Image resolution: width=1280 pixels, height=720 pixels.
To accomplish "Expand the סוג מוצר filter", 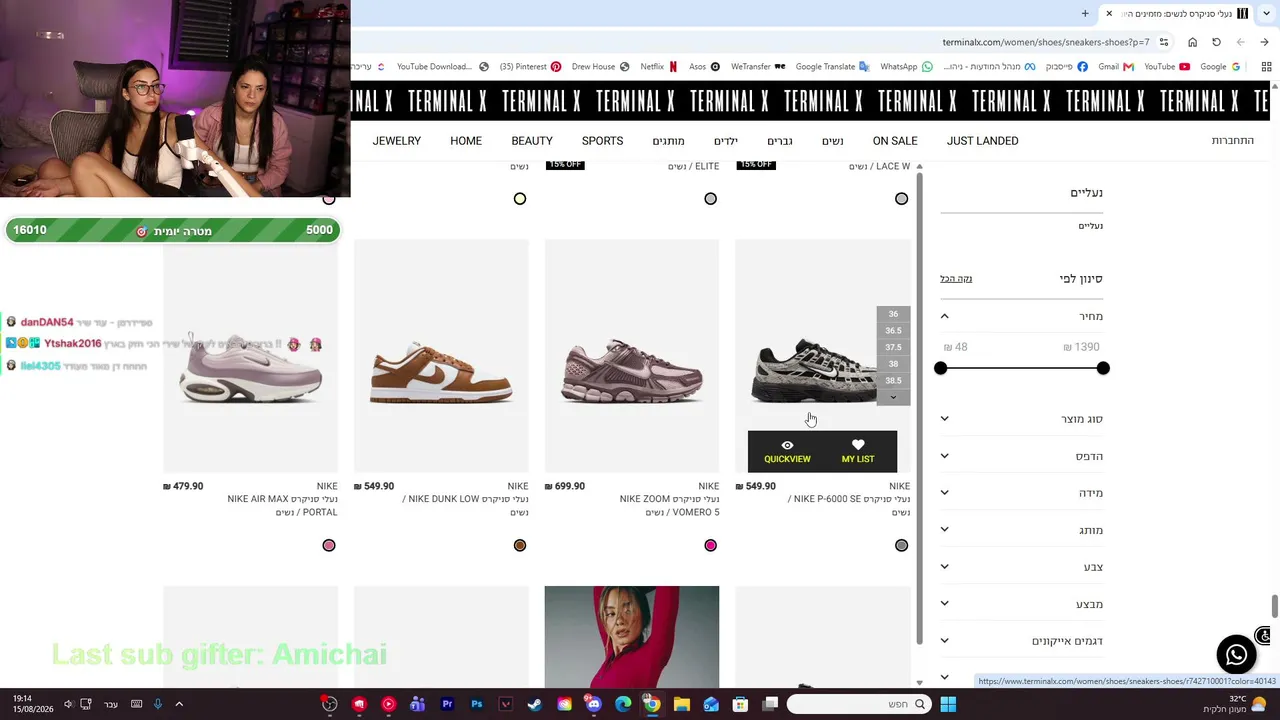I will 944,419.
